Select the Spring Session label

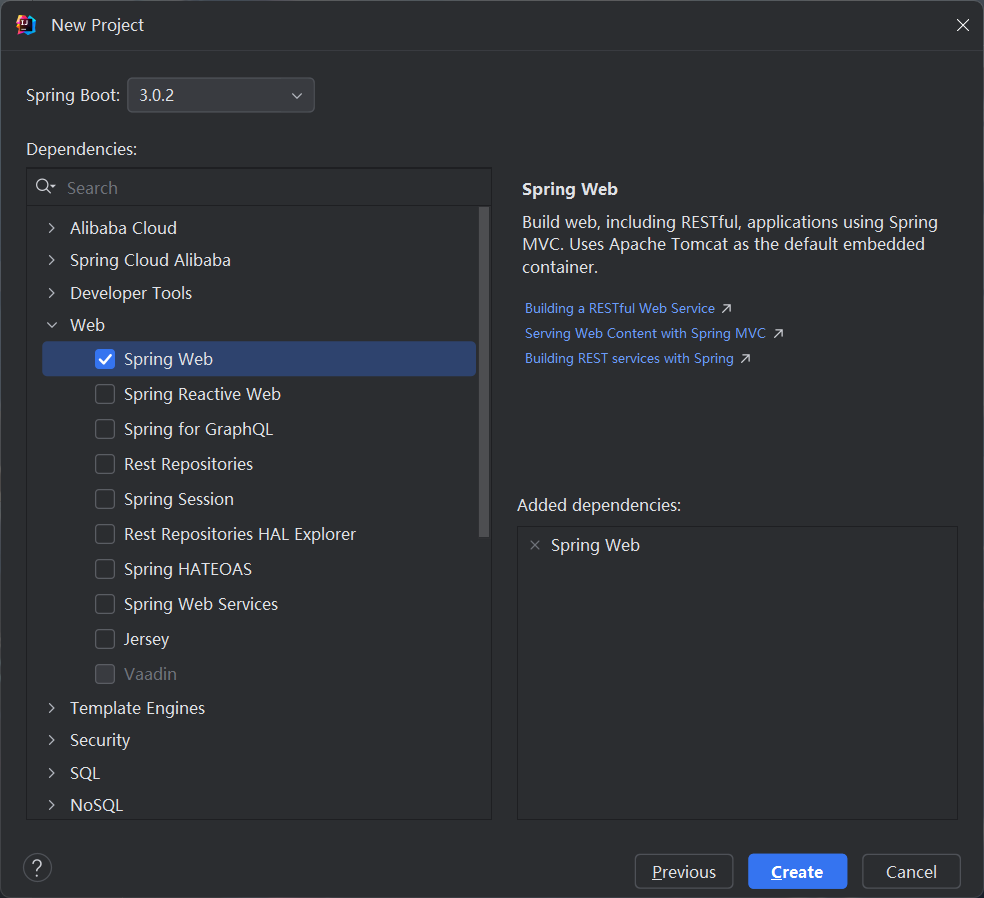pyautogui.click(x=179, y=500)
